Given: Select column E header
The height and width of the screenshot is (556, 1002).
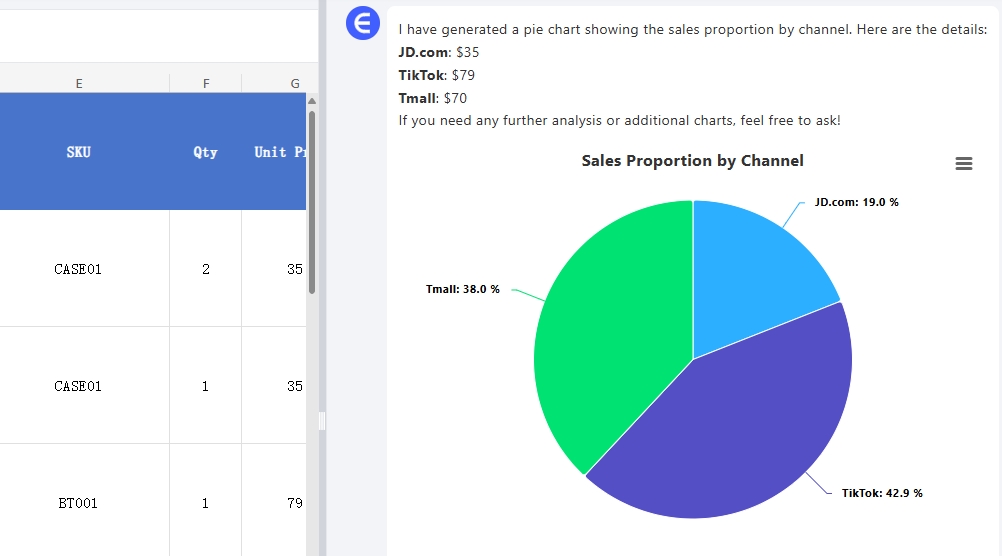Looking at the screenshot, I should pos(79,84).
